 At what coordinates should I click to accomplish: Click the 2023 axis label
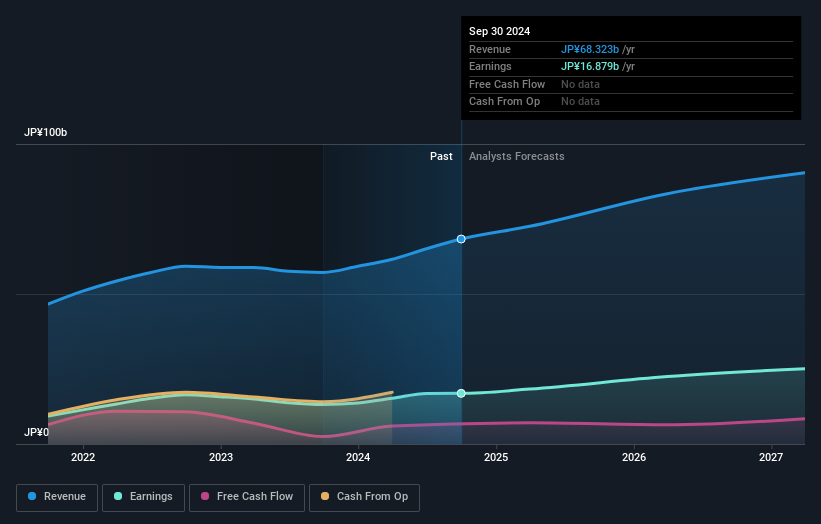click(220, 458)
